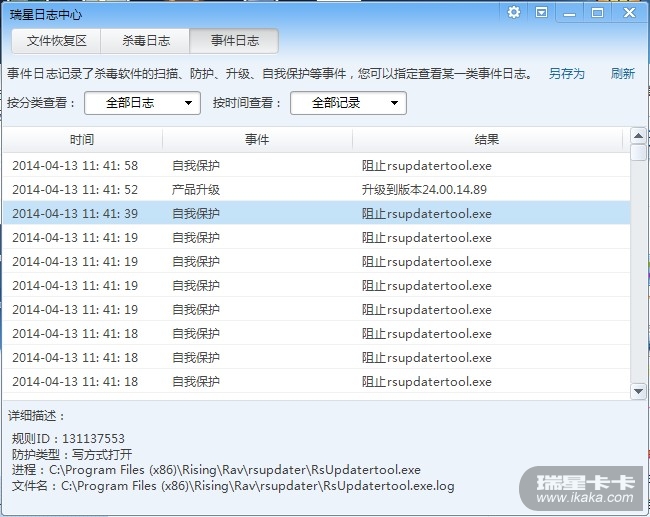Click 升级到版本24.00.14.89 result cell
The width and height of the screenshot is (650, 517).
(424, 190)
